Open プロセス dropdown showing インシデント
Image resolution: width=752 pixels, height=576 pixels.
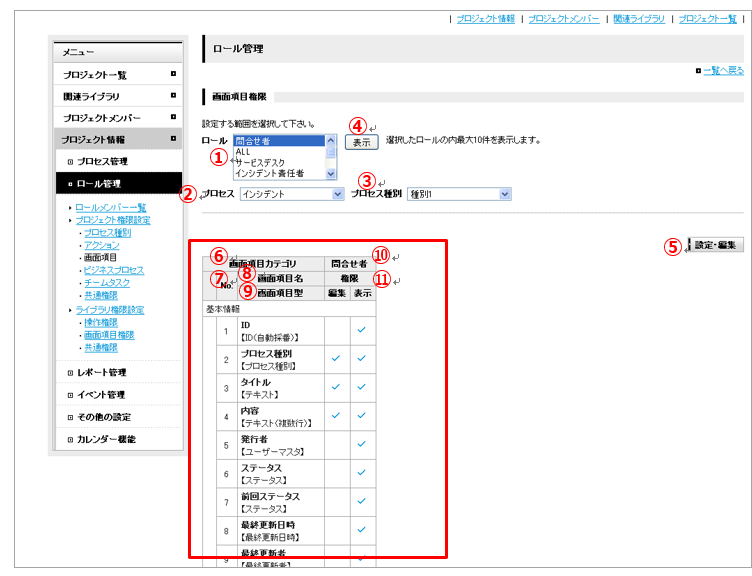292,194
